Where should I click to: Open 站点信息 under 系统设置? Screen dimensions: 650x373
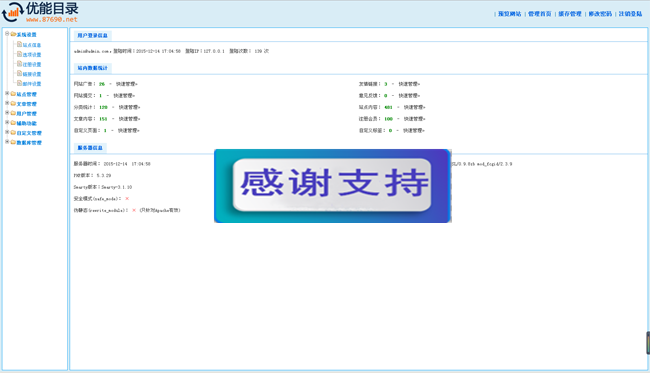click(x=32, y=45)
